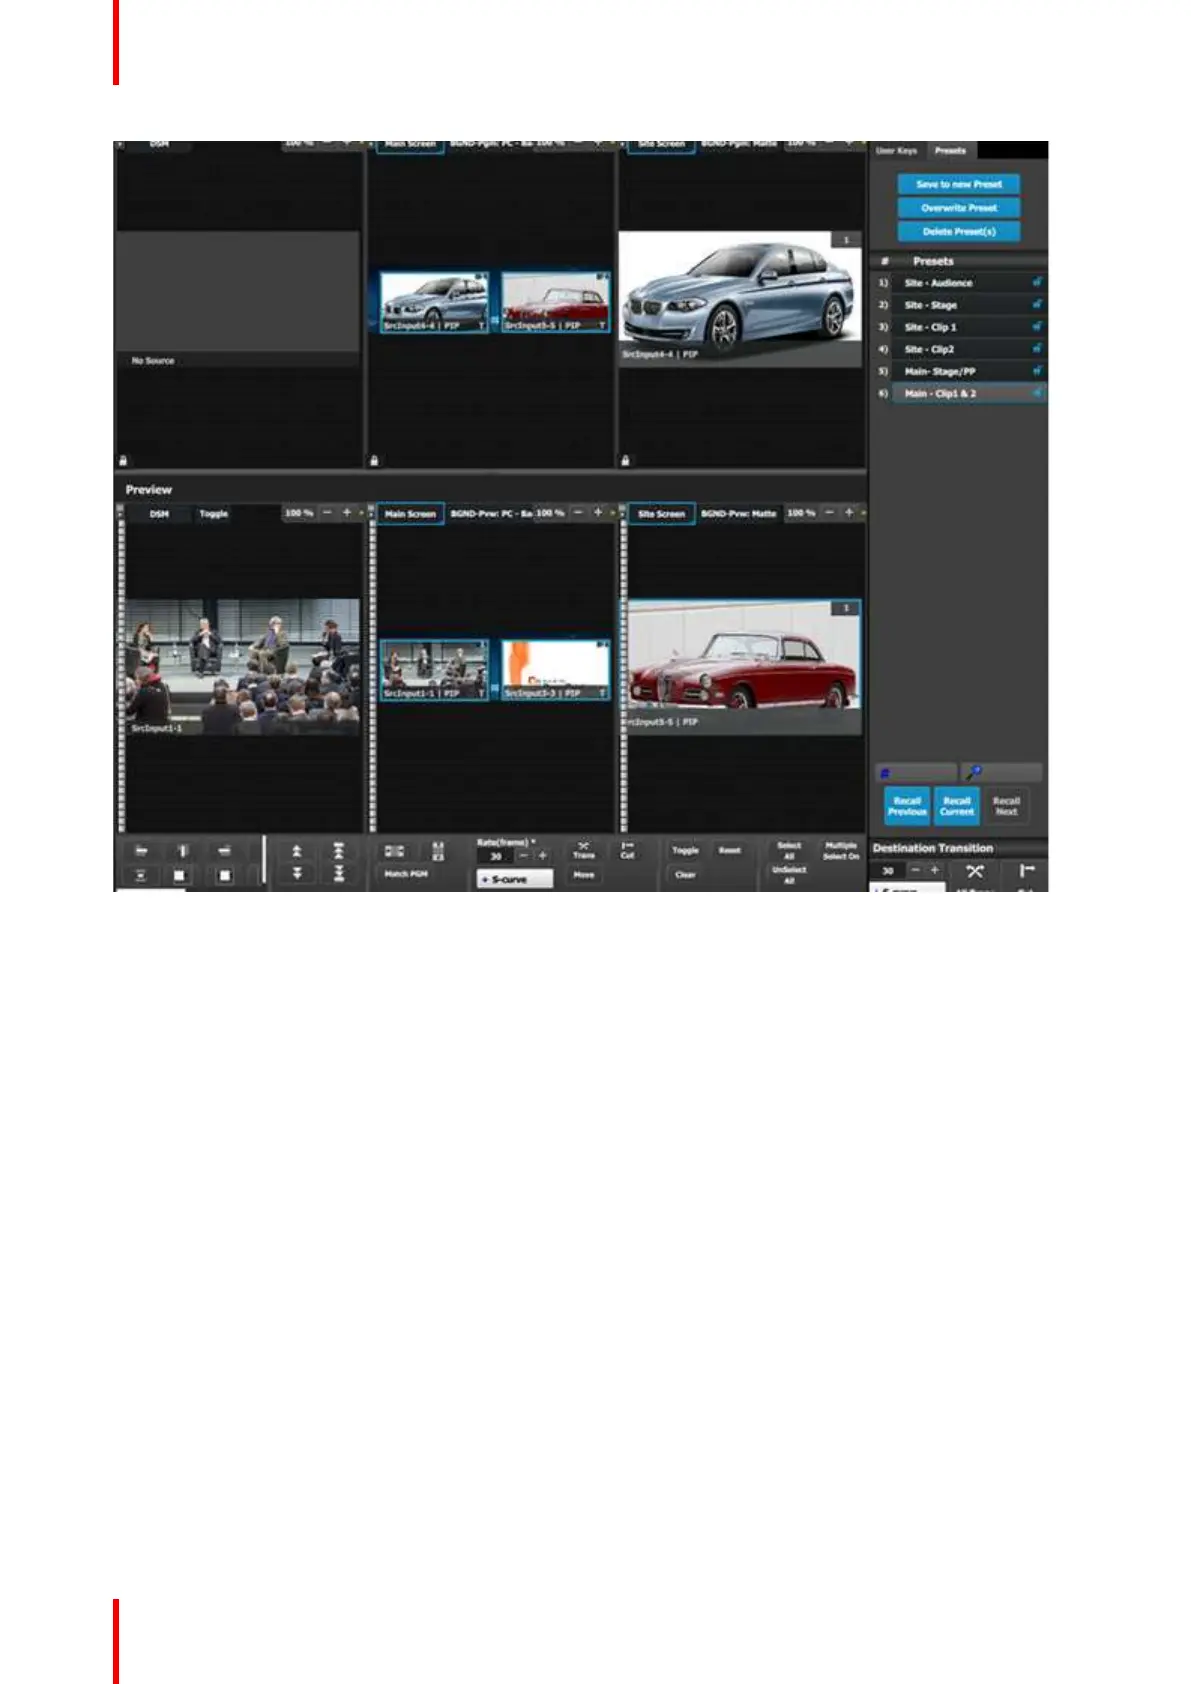Click Overwrite Preset button
This screenshot has height=1684, width=1191.
[958, 208]
